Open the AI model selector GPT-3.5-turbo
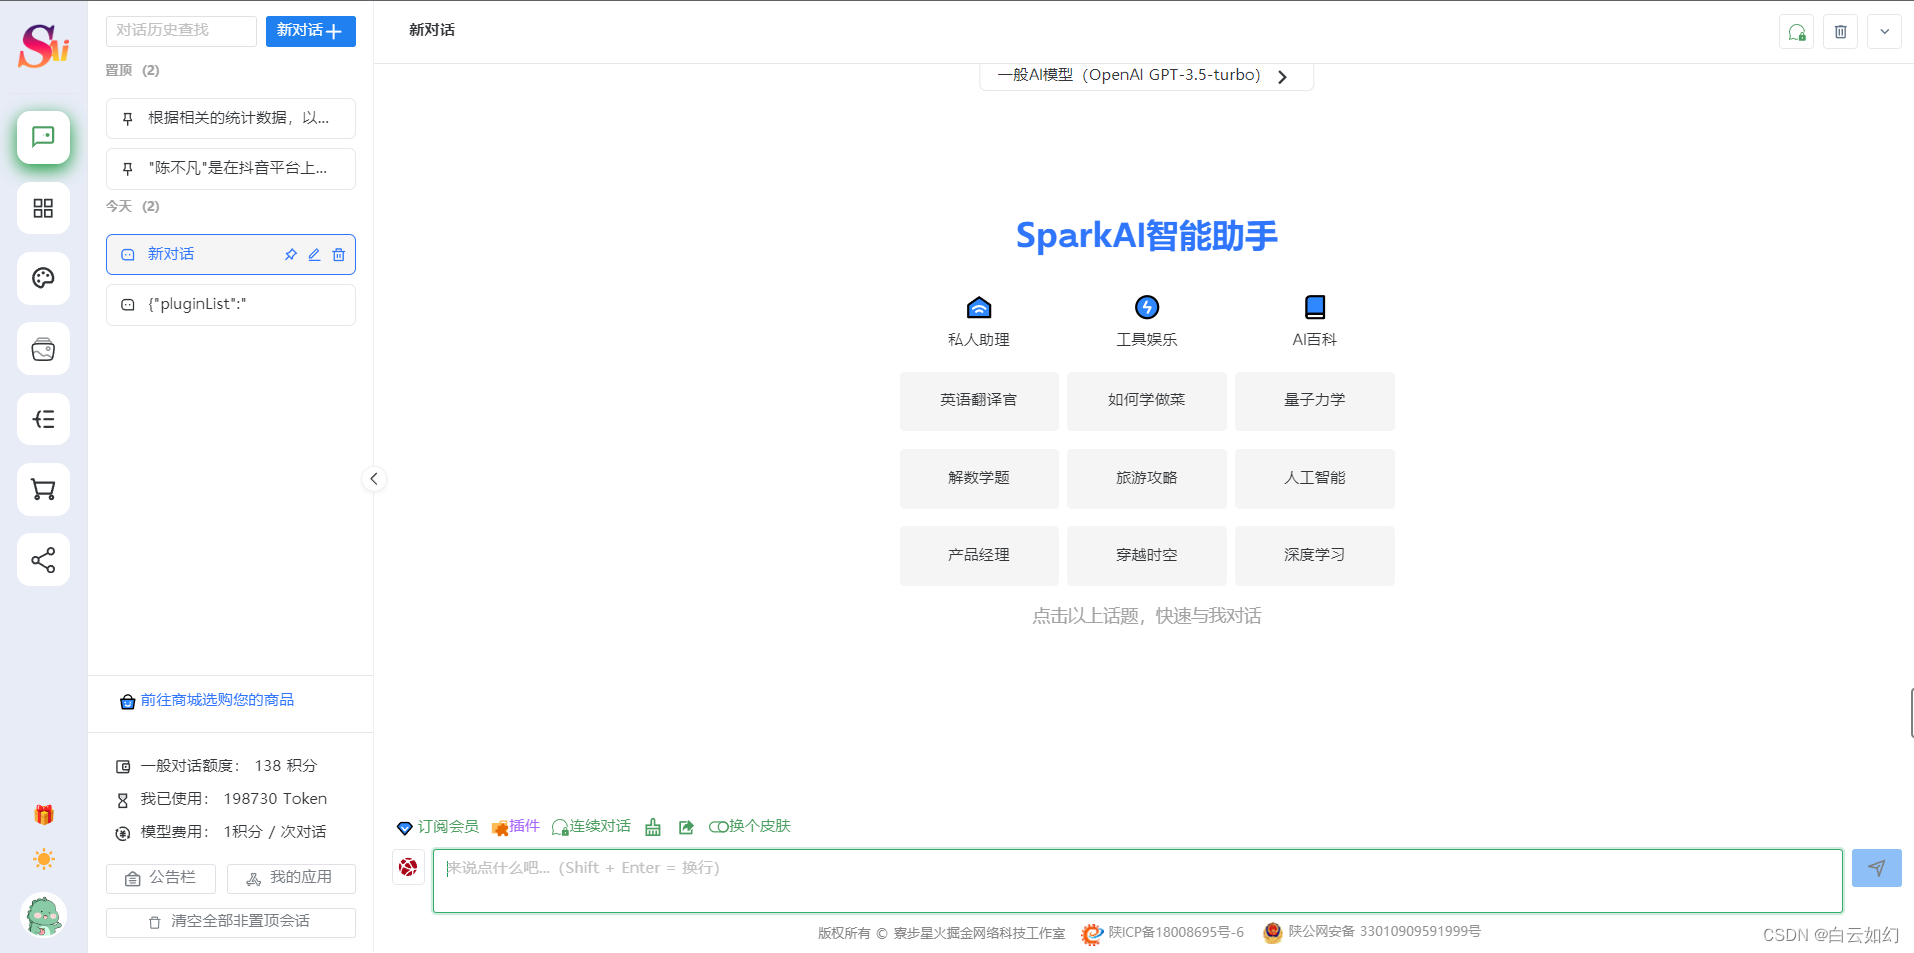Image resolution: width=1914 pixels, height=953 pixels. 1146,76
